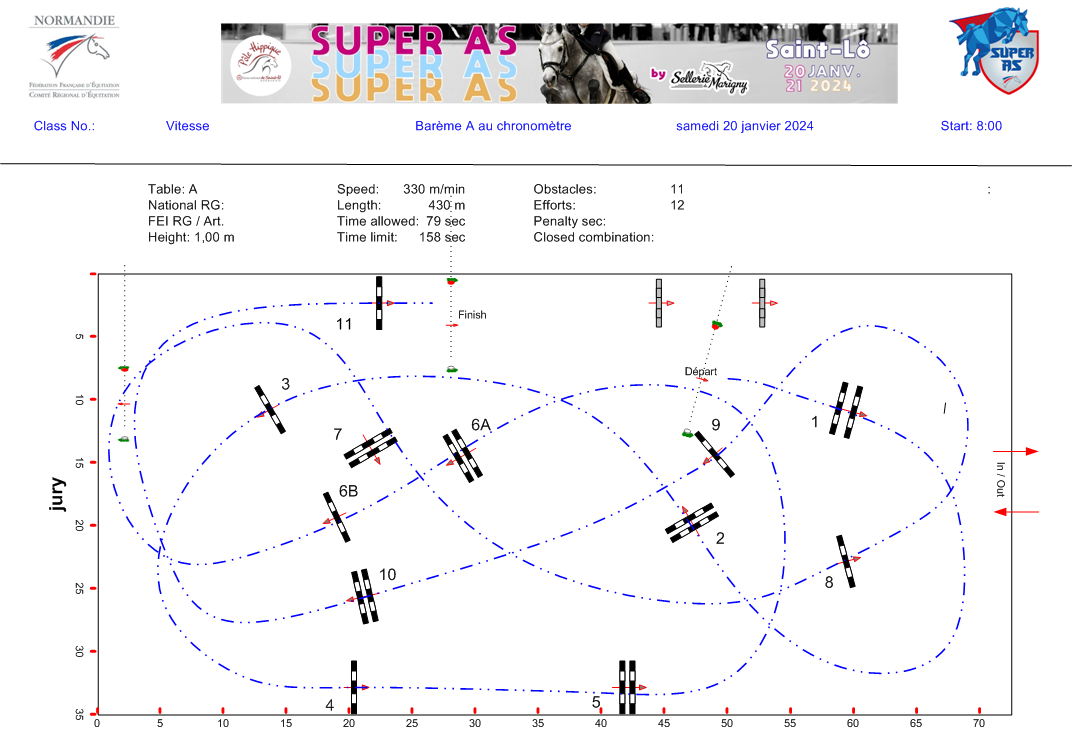
Task: Click obstacle 10 oxer
Action: click(366, 597)
